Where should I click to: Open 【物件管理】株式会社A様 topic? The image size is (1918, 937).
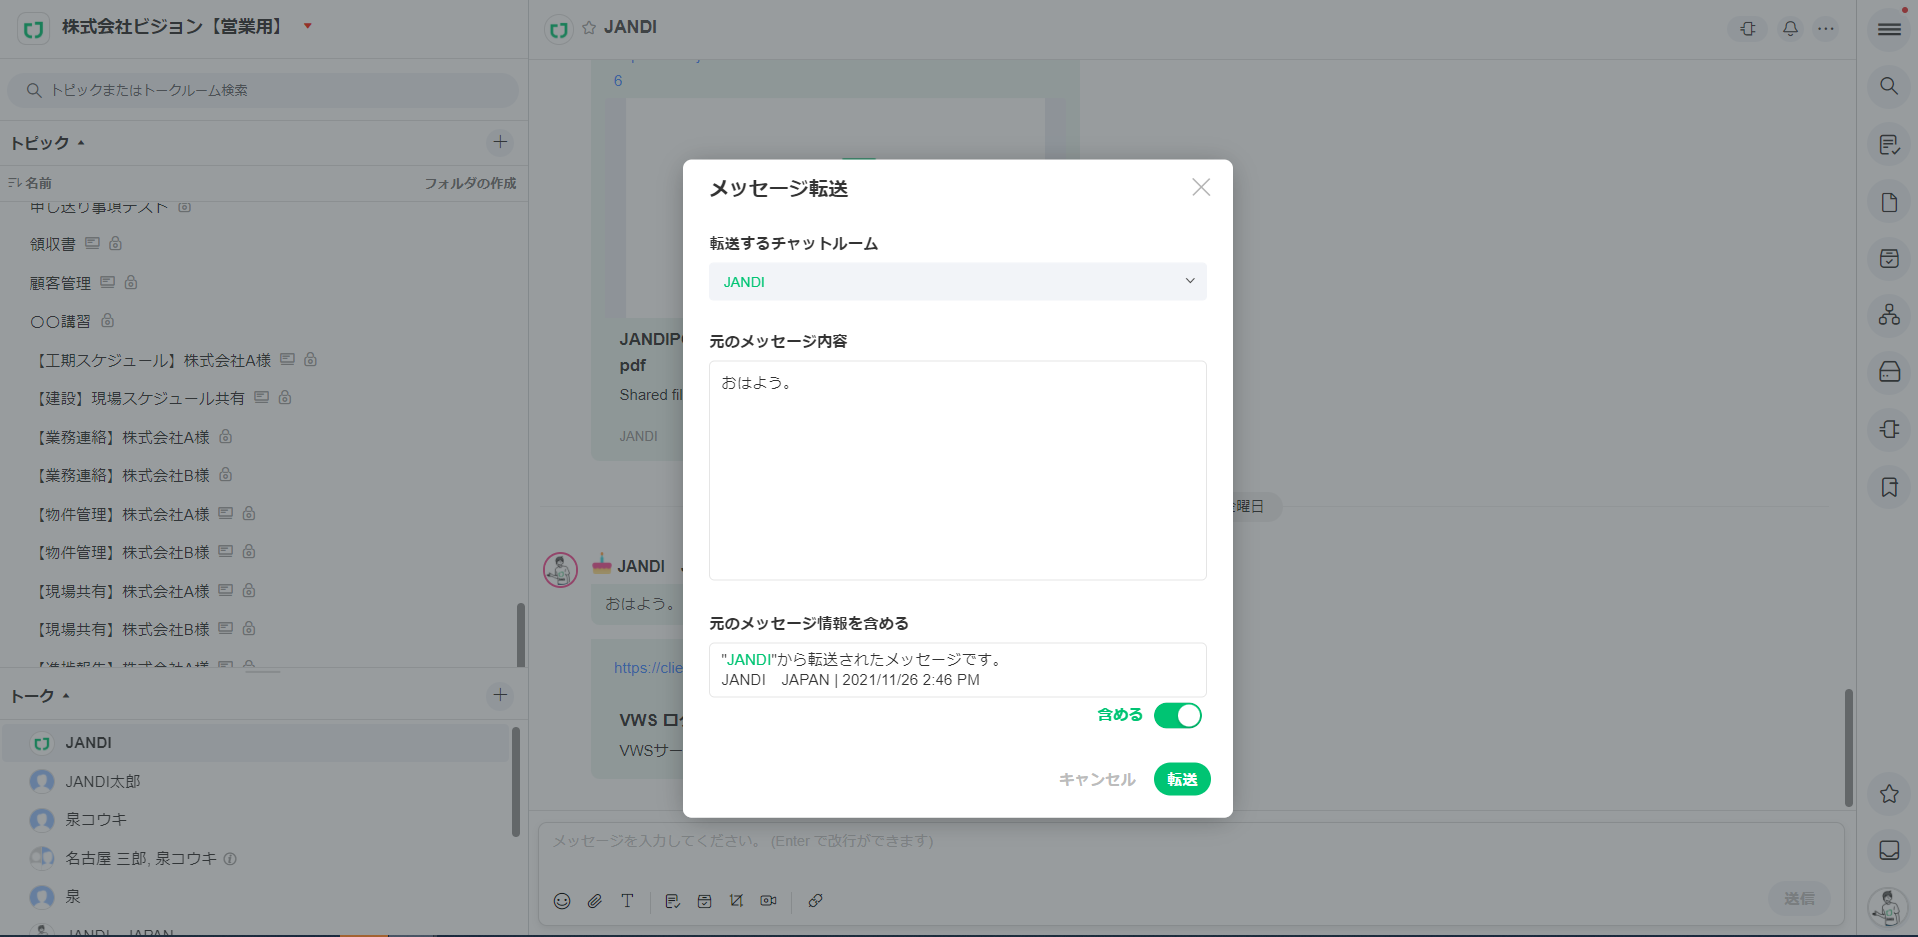pyautogui.click(x=123, y=514)
